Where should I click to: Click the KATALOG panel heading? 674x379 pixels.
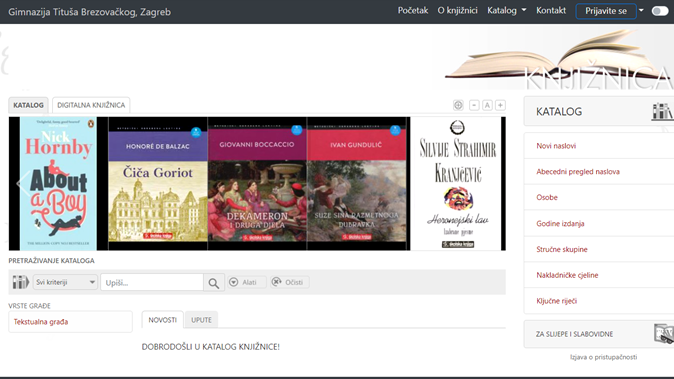coord(559,112)
